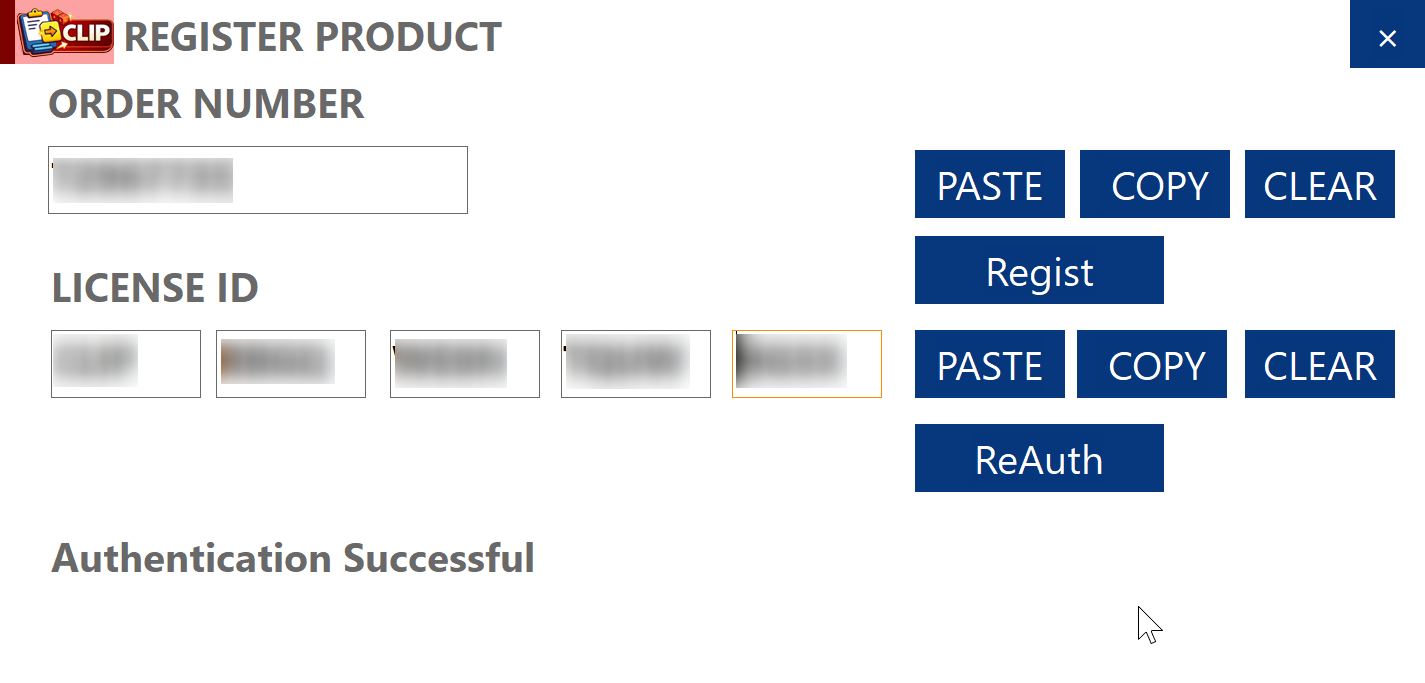This screenshot has height=683, width=1425.
Task: Click the CLIP app logo icon
Action: pyautogui.click(x=64, y=32)
